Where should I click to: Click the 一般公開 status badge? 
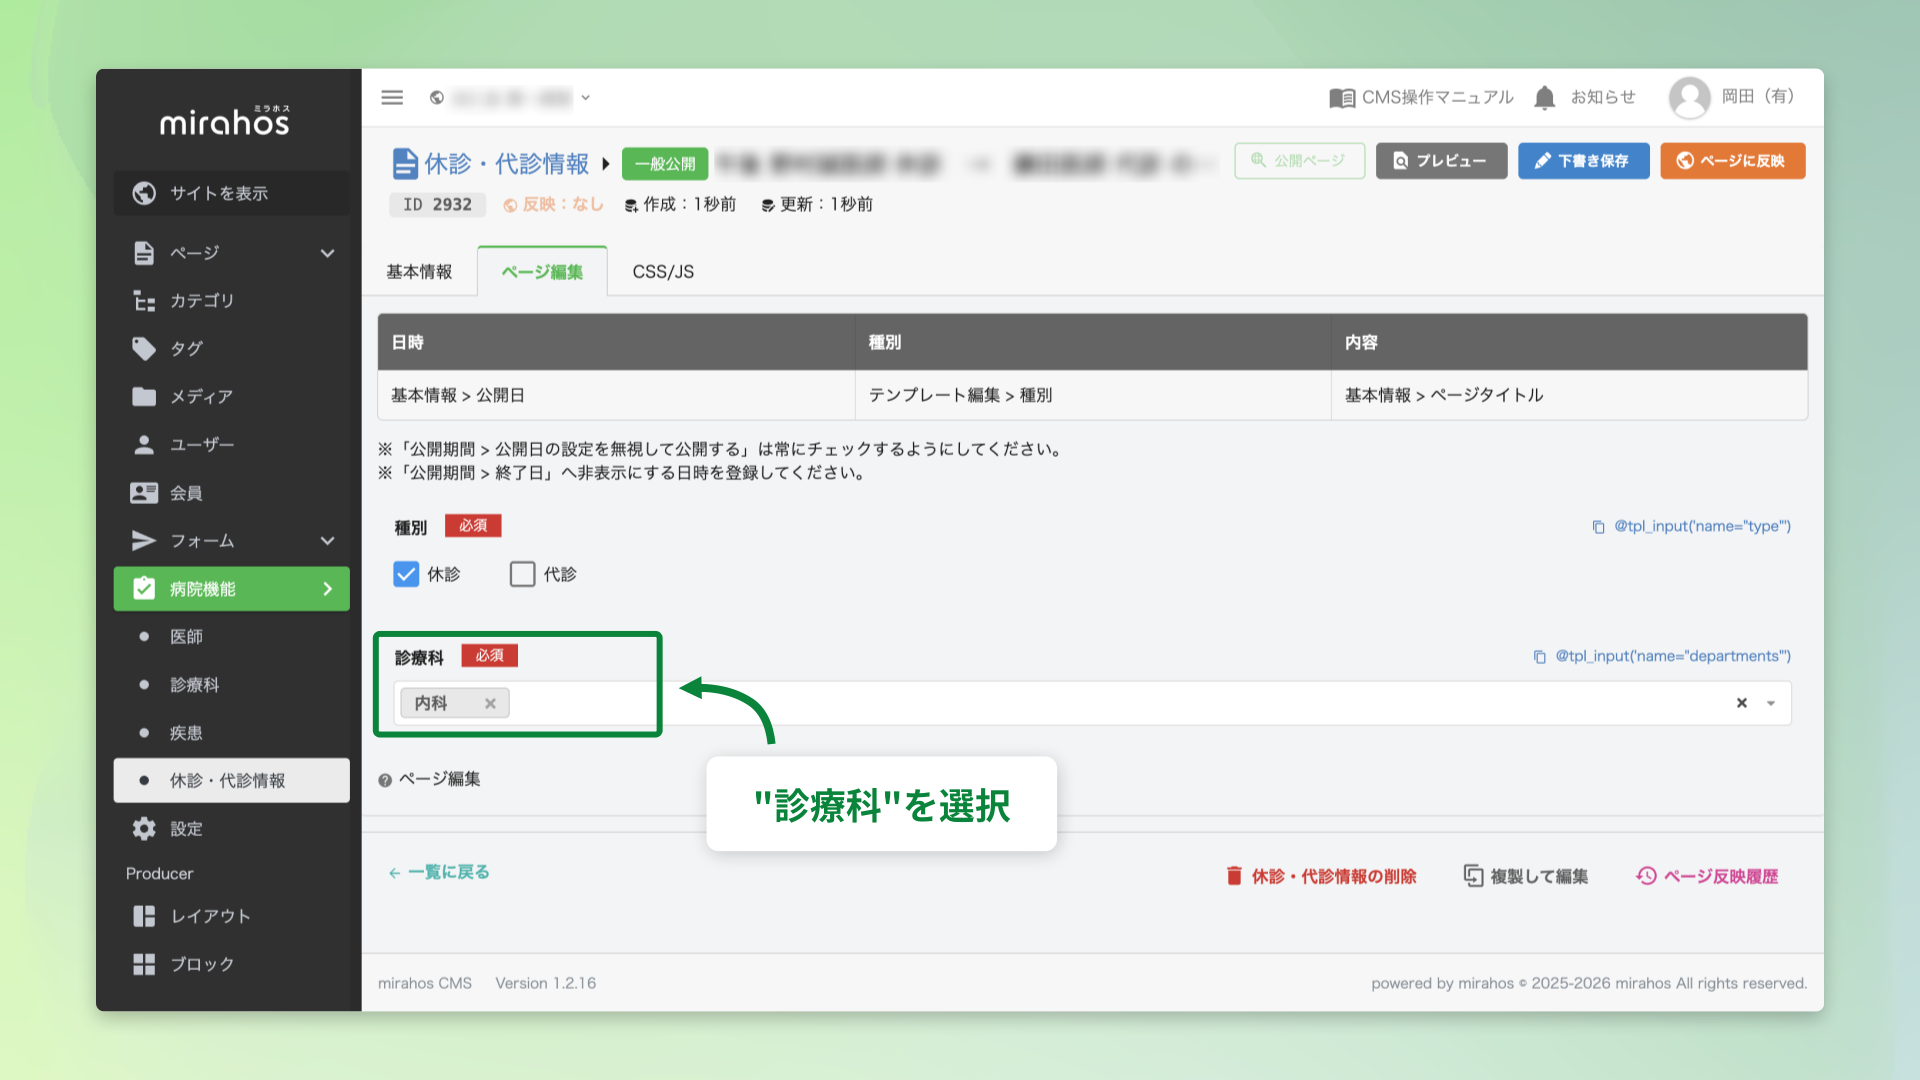click(x=665, y=164)
